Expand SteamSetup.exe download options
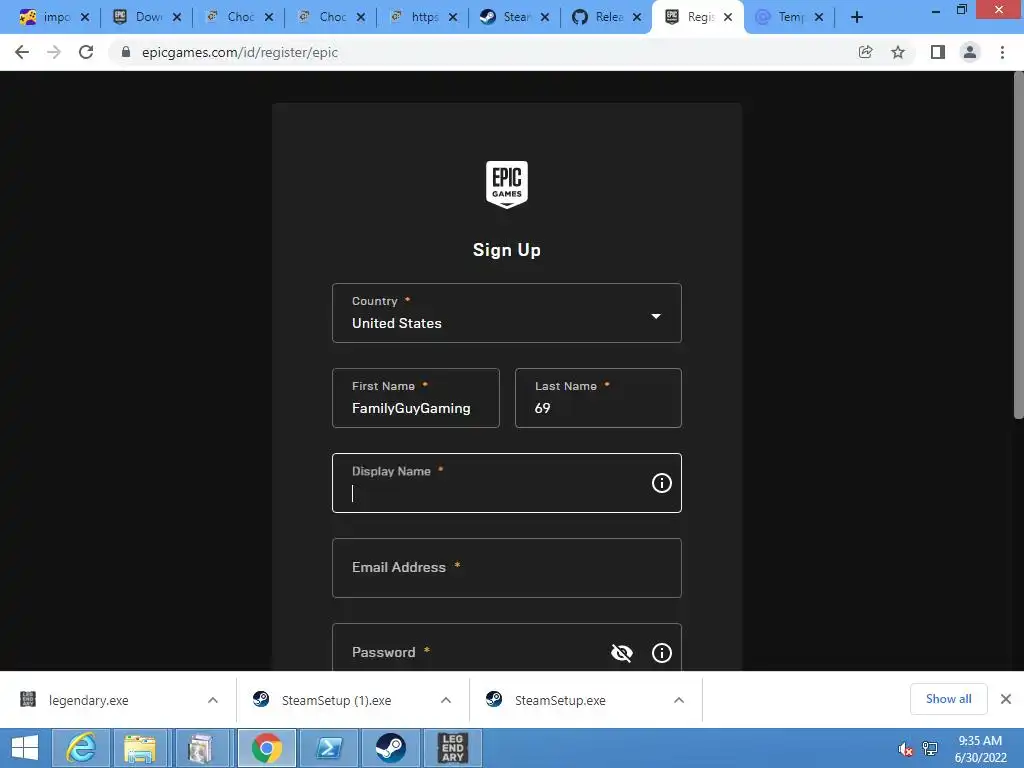This screenshot has width=1024, height=768. coord(679,700)
